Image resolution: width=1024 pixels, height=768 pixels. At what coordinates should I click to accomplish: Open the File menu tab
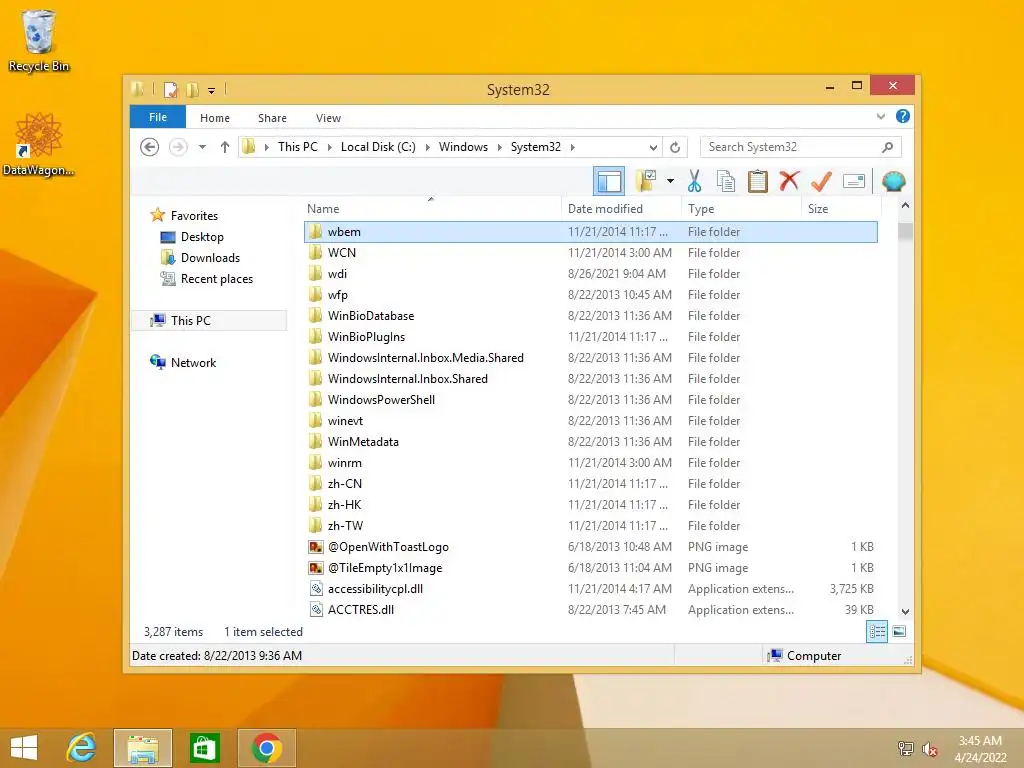(158, 117)
